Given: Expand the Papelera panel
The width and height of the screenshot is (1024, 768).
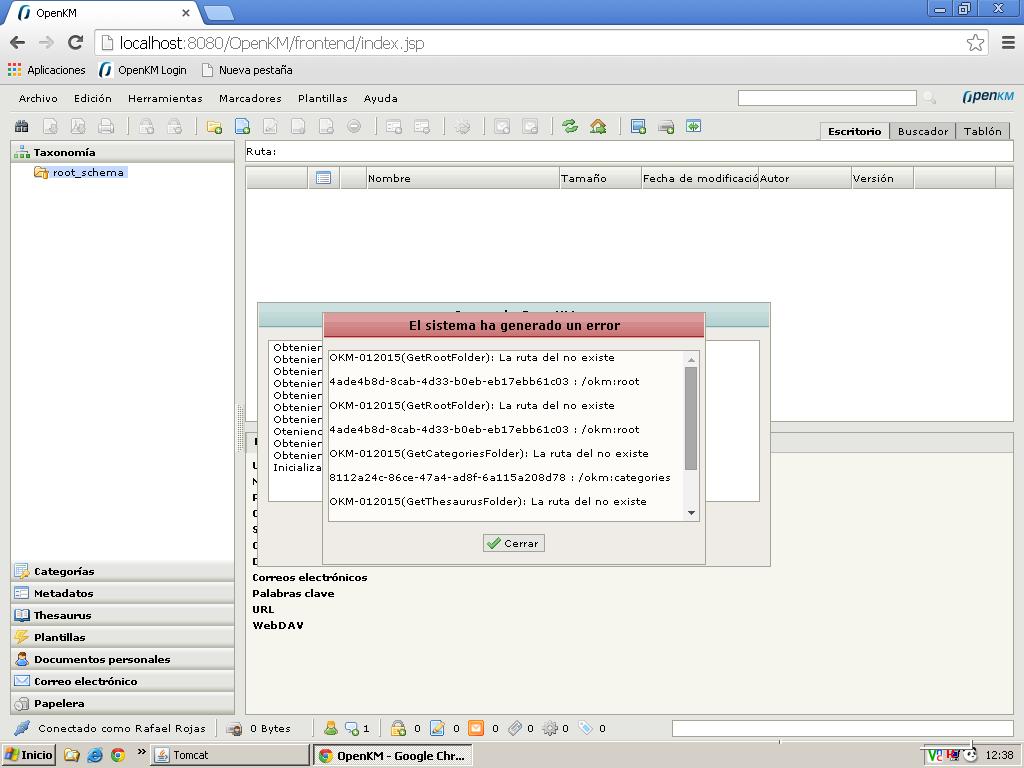Looking at the screenshot, I should 59,703.
